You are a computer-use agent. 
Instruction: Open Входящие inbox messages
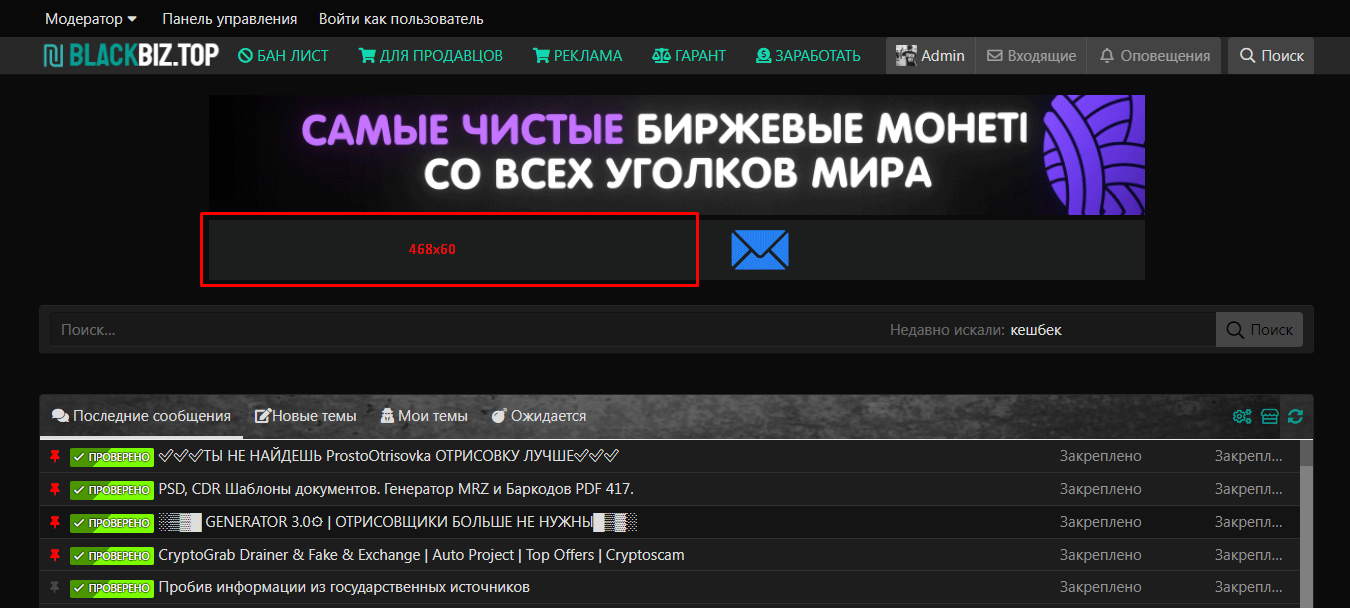tap(1031, 56)
